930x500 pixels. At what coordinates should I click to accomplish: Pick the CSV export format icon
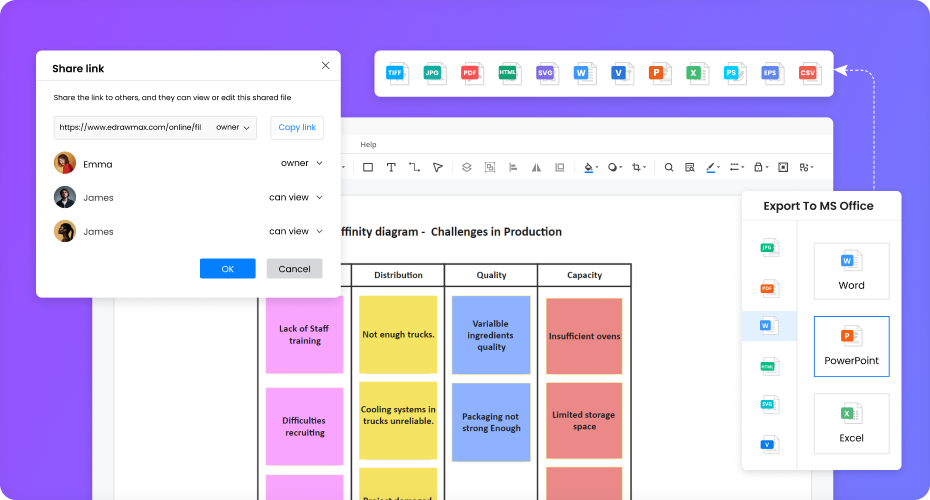point(808,73)
